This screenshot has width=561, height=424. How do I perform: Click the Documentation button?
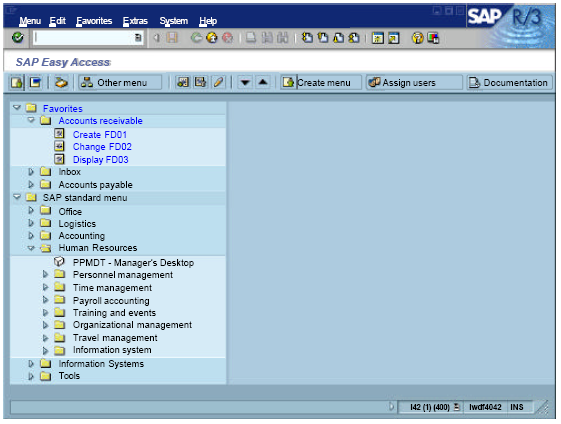pos(509,83)
